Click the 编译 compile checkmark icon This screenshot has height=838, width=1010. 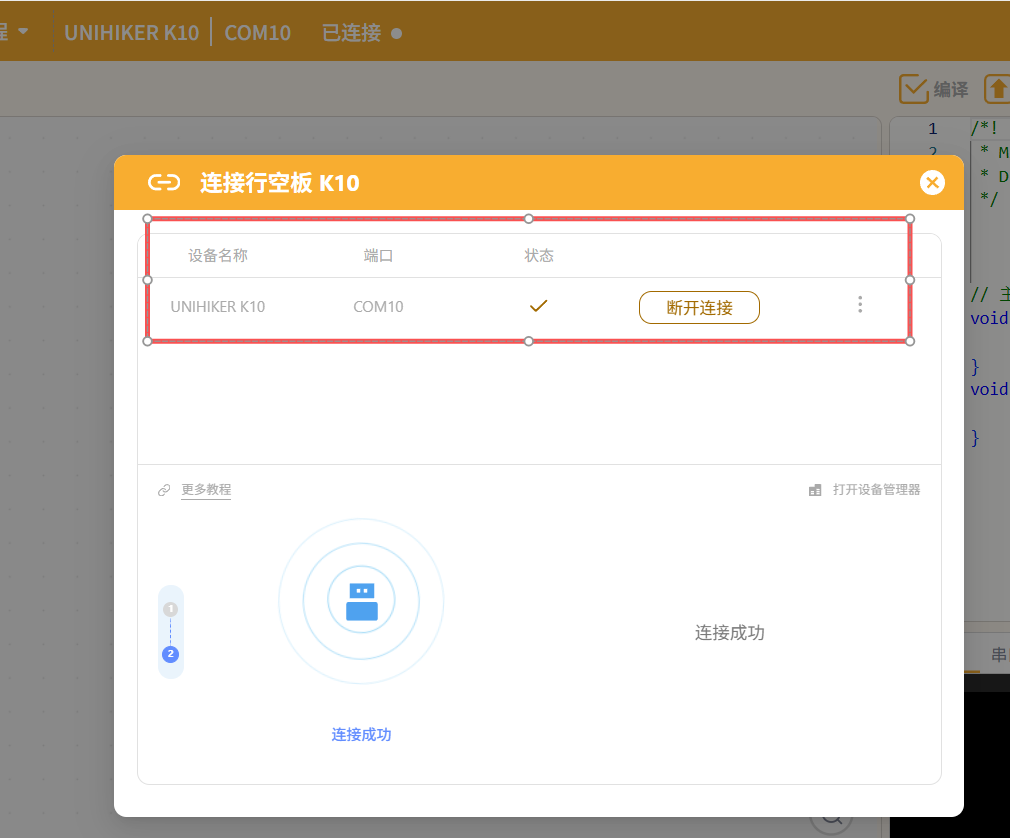point(914,89)
